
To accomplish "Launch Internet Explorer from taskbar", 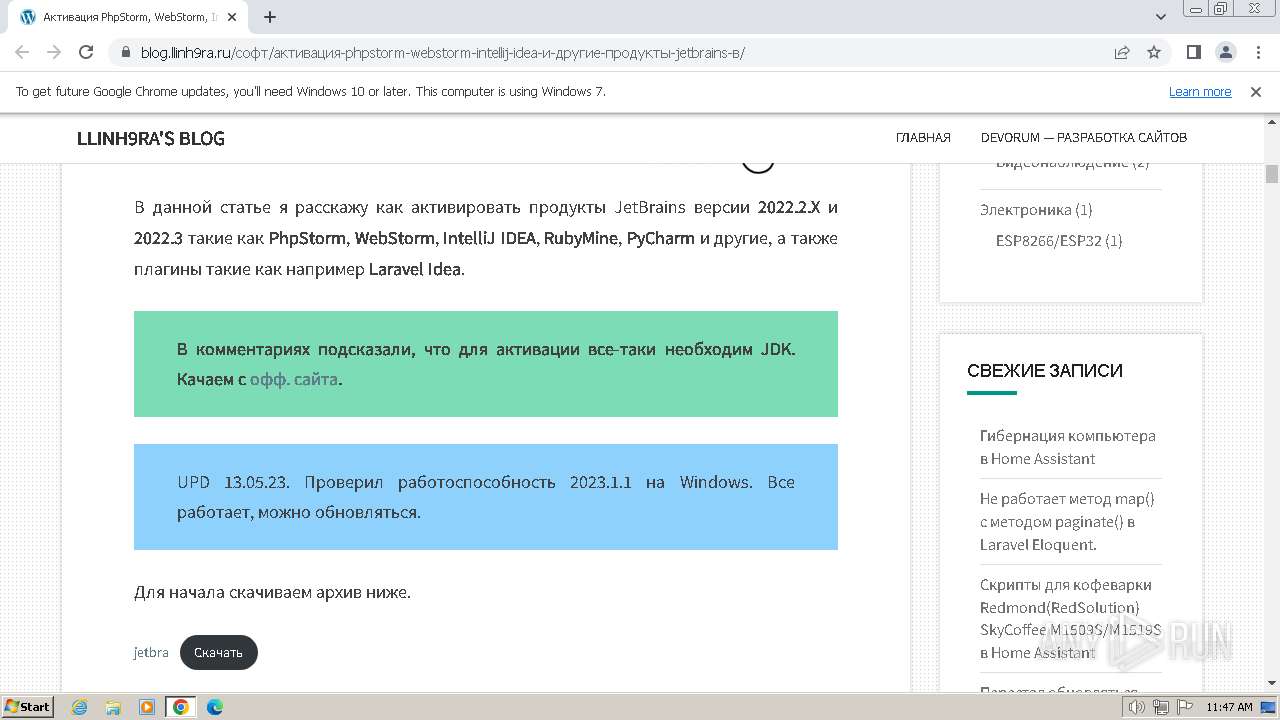I will tap(79, 707).
